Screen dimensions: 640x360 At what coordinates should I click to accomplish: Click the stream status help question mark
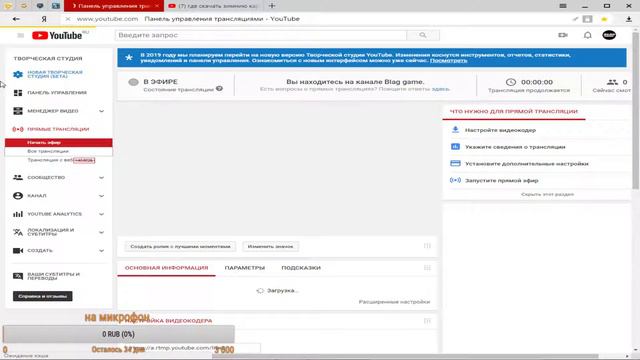tap(220, 89)
